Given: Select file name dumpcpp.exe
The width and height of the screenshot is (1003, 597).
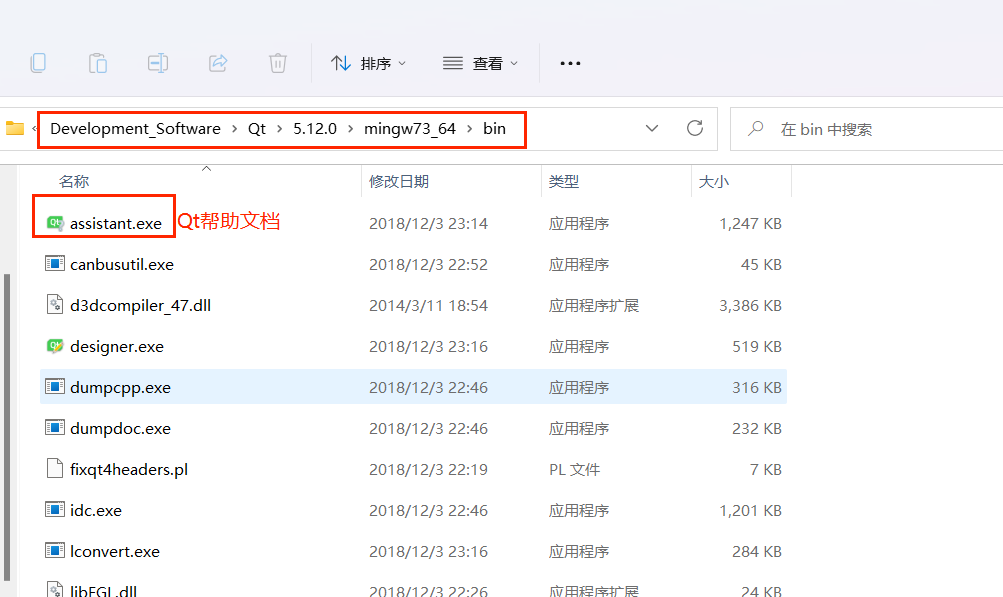Looking at the screenshot, I should click(x=120, y=387).
